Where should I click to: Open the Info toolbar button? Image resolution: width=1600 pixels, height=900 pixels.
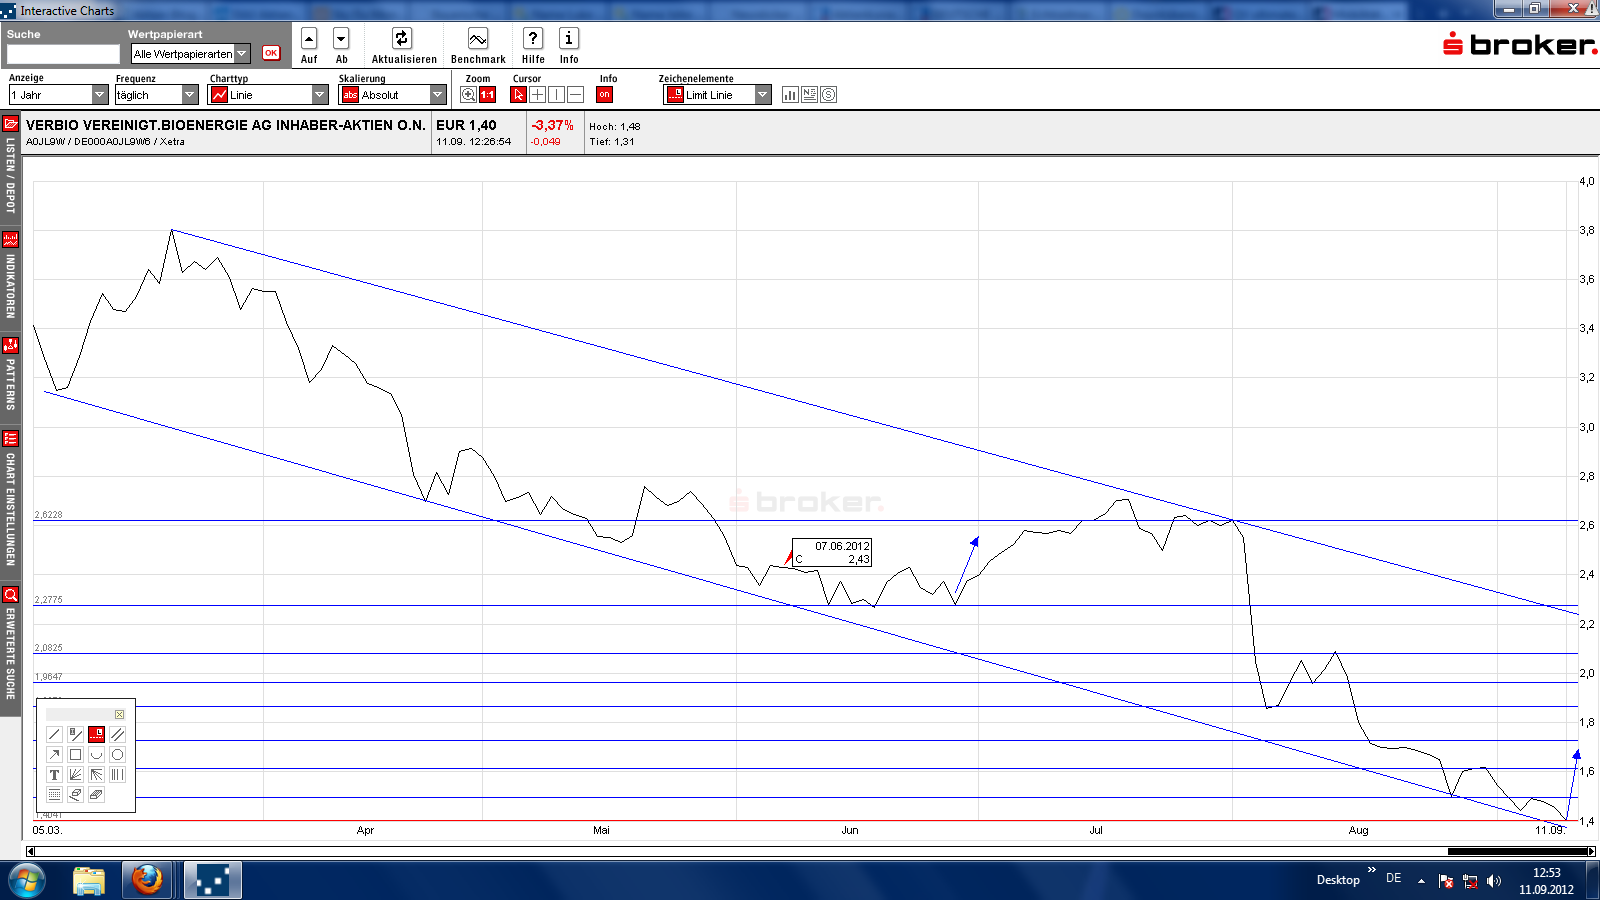point(569,39)
